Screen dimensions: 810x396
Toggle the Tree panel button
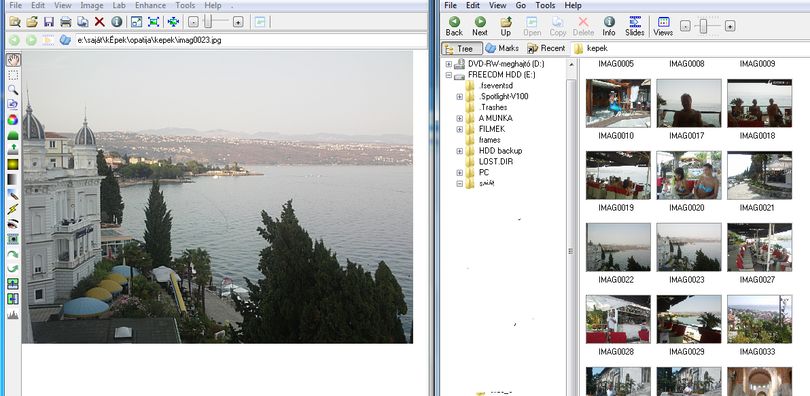pyautogui.click(x=462, y=49)
